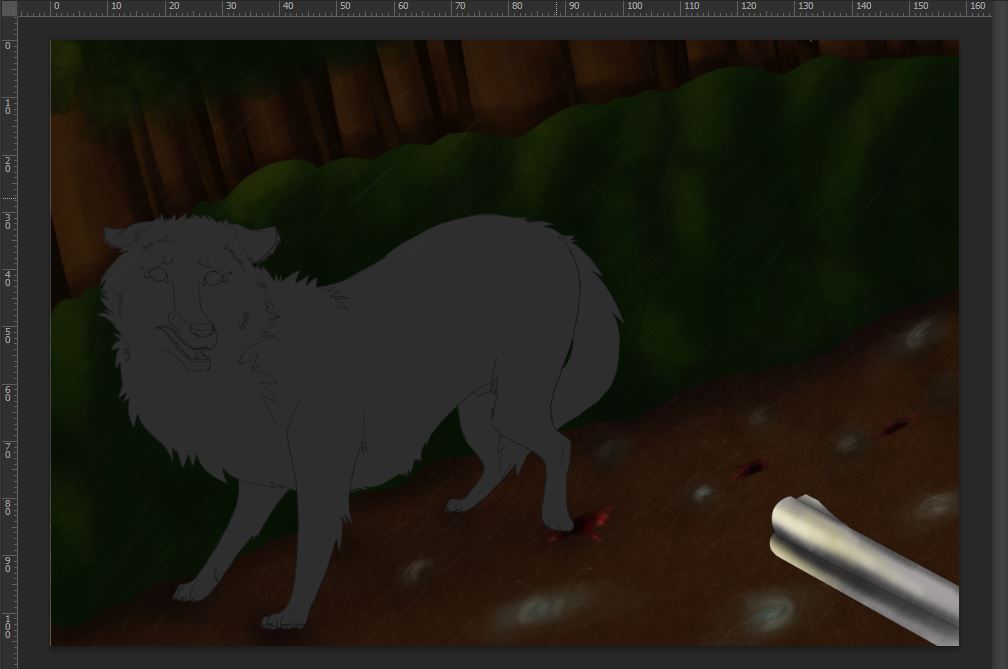Click the small blood mark above the gun barrel
The width and height of the screenshot is (1008, 669).
[x=748, y=469]
